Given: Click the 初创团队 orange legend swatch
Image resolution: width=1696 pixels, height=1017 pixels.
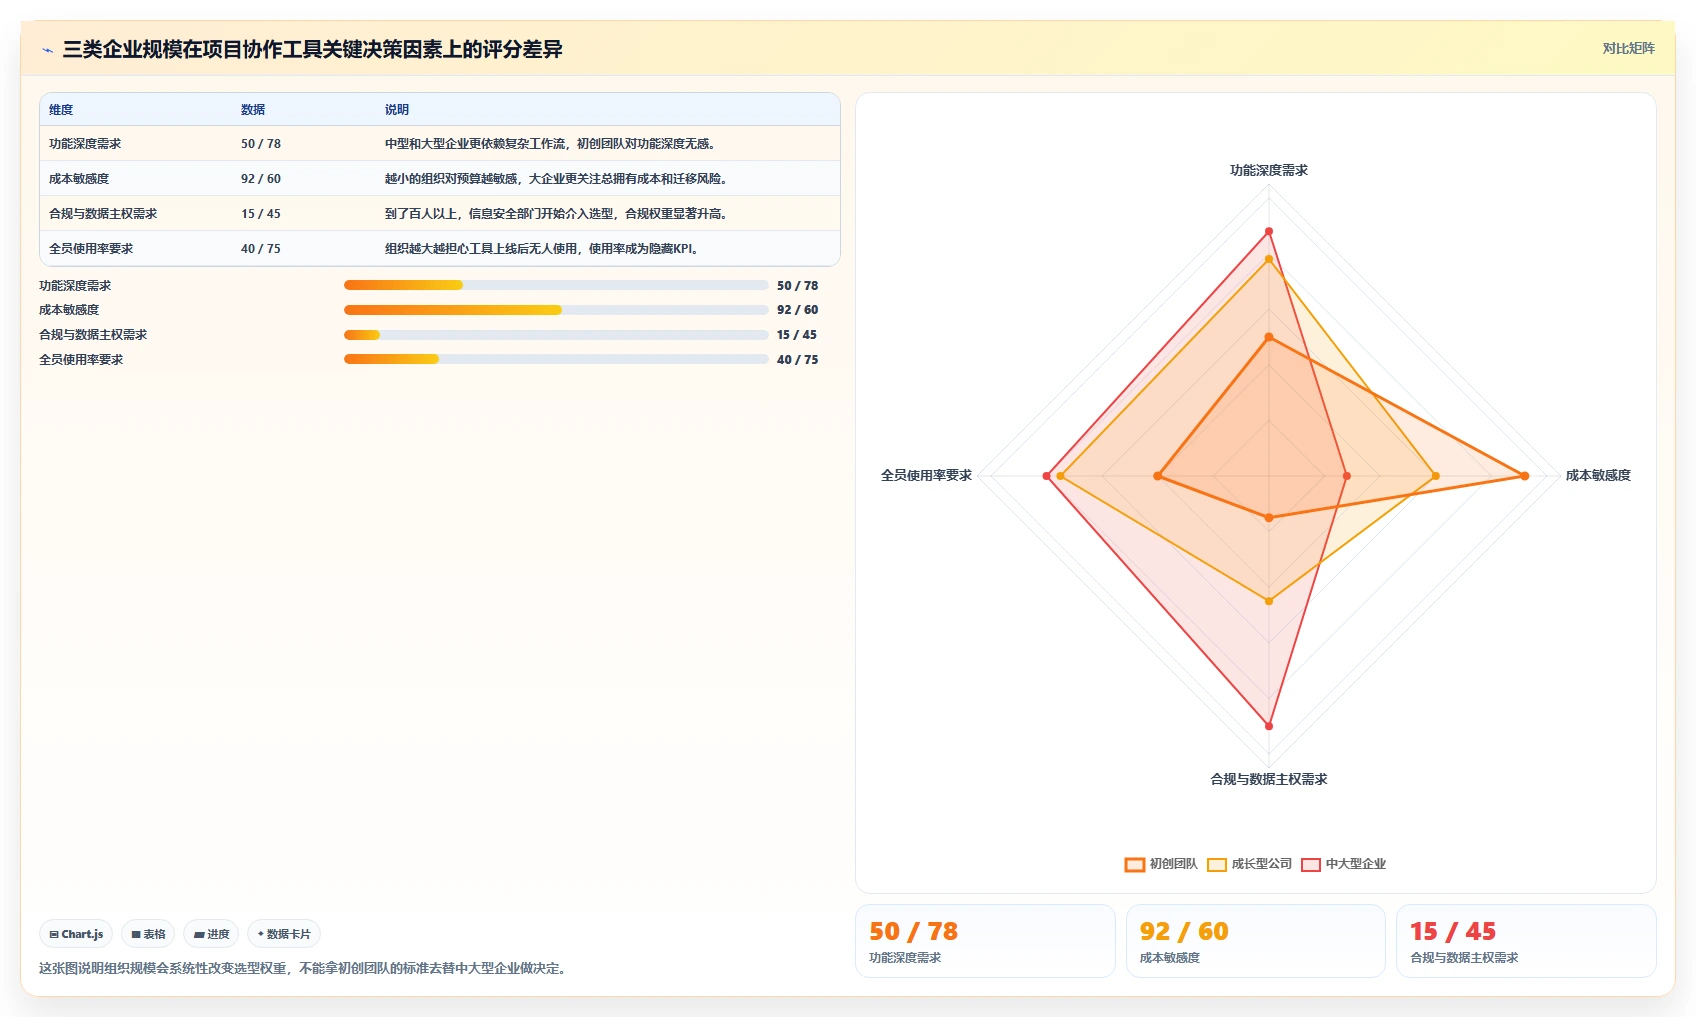Looking at the screenshot, I should coord(1134,865).
